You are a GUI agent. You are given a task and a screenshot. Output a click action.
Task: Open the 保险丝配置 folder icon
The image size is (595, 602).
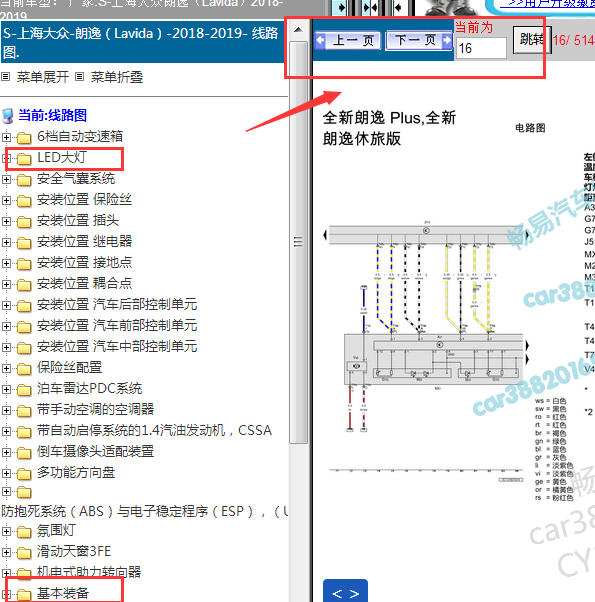coord(24,369)
